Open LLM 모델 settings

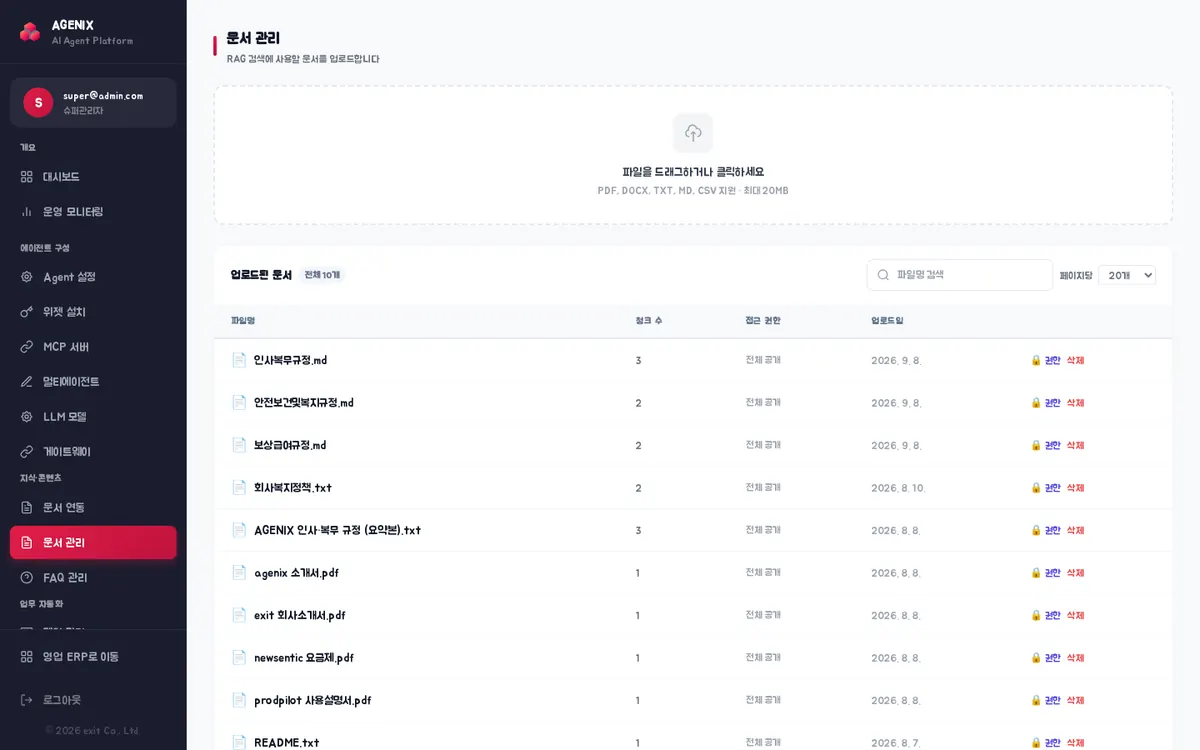[x=93, y=417]
